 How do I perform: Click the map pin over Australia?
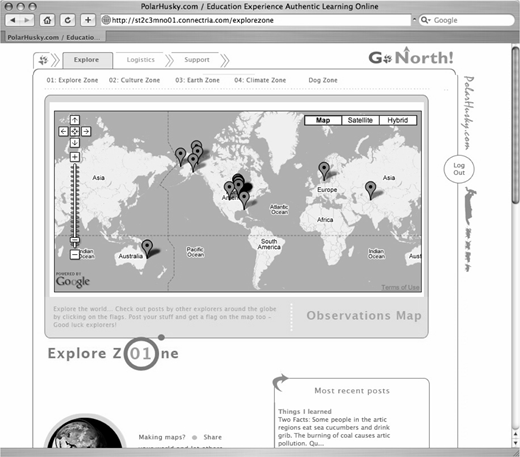pyautogui.click(x=147, y=248)
